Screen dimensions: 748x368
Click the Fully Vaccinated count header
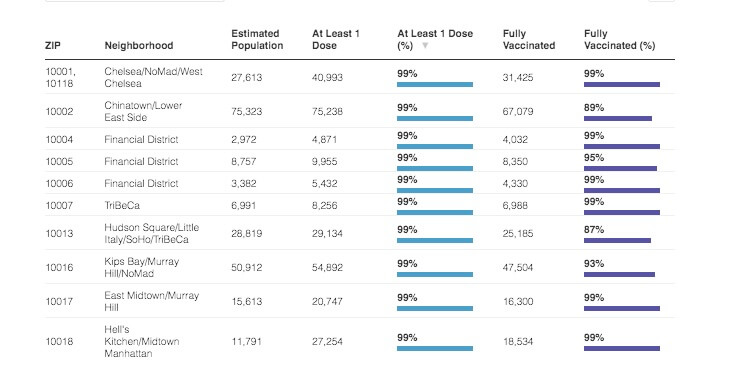tap(529, 40)
